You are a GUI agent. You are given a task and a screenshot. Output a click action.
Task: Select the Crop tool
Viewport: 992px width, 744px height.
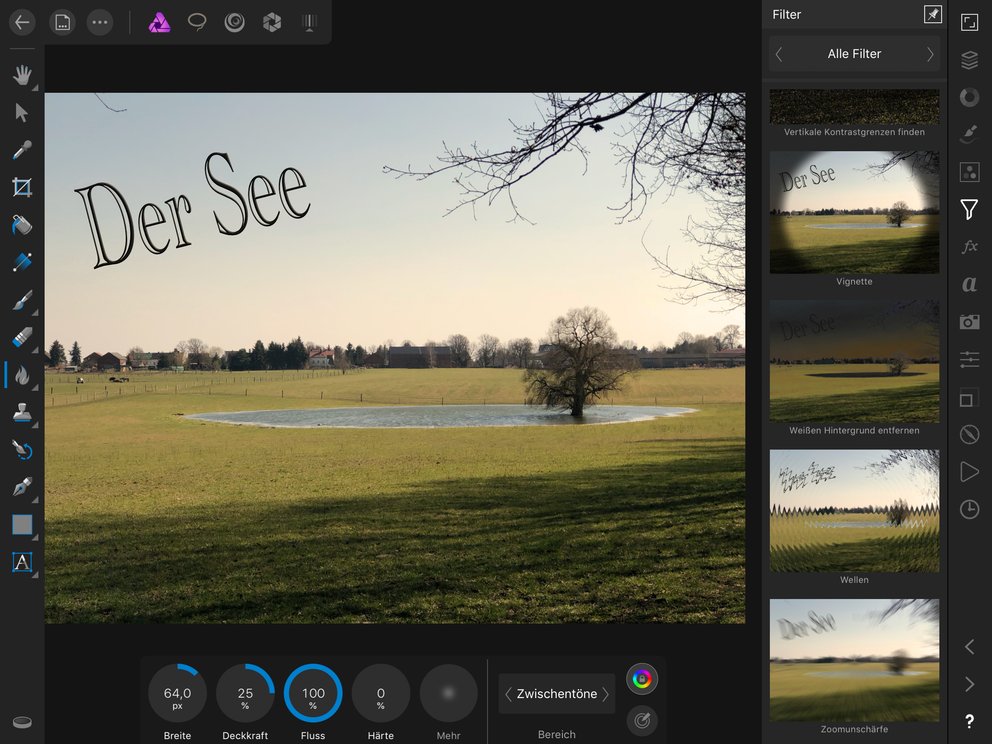pyautogui.click(x=22, y=187)
